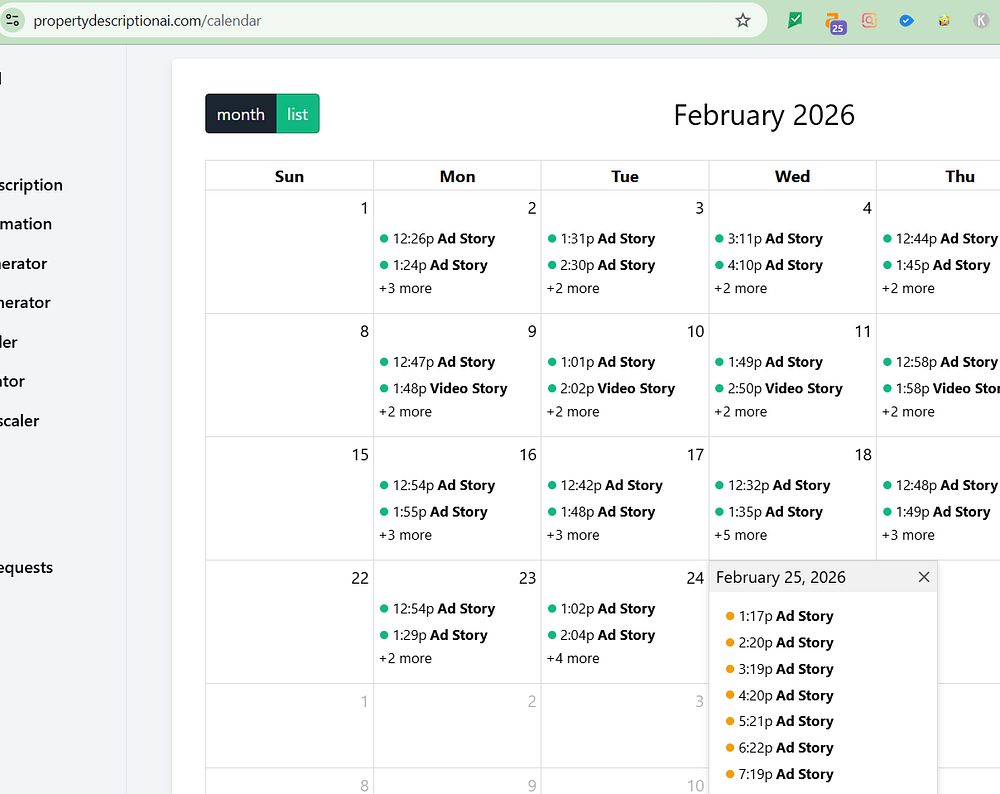1000x794 pixels.
Task: Open the site information icon in address bar
Action: pos(12,20)
